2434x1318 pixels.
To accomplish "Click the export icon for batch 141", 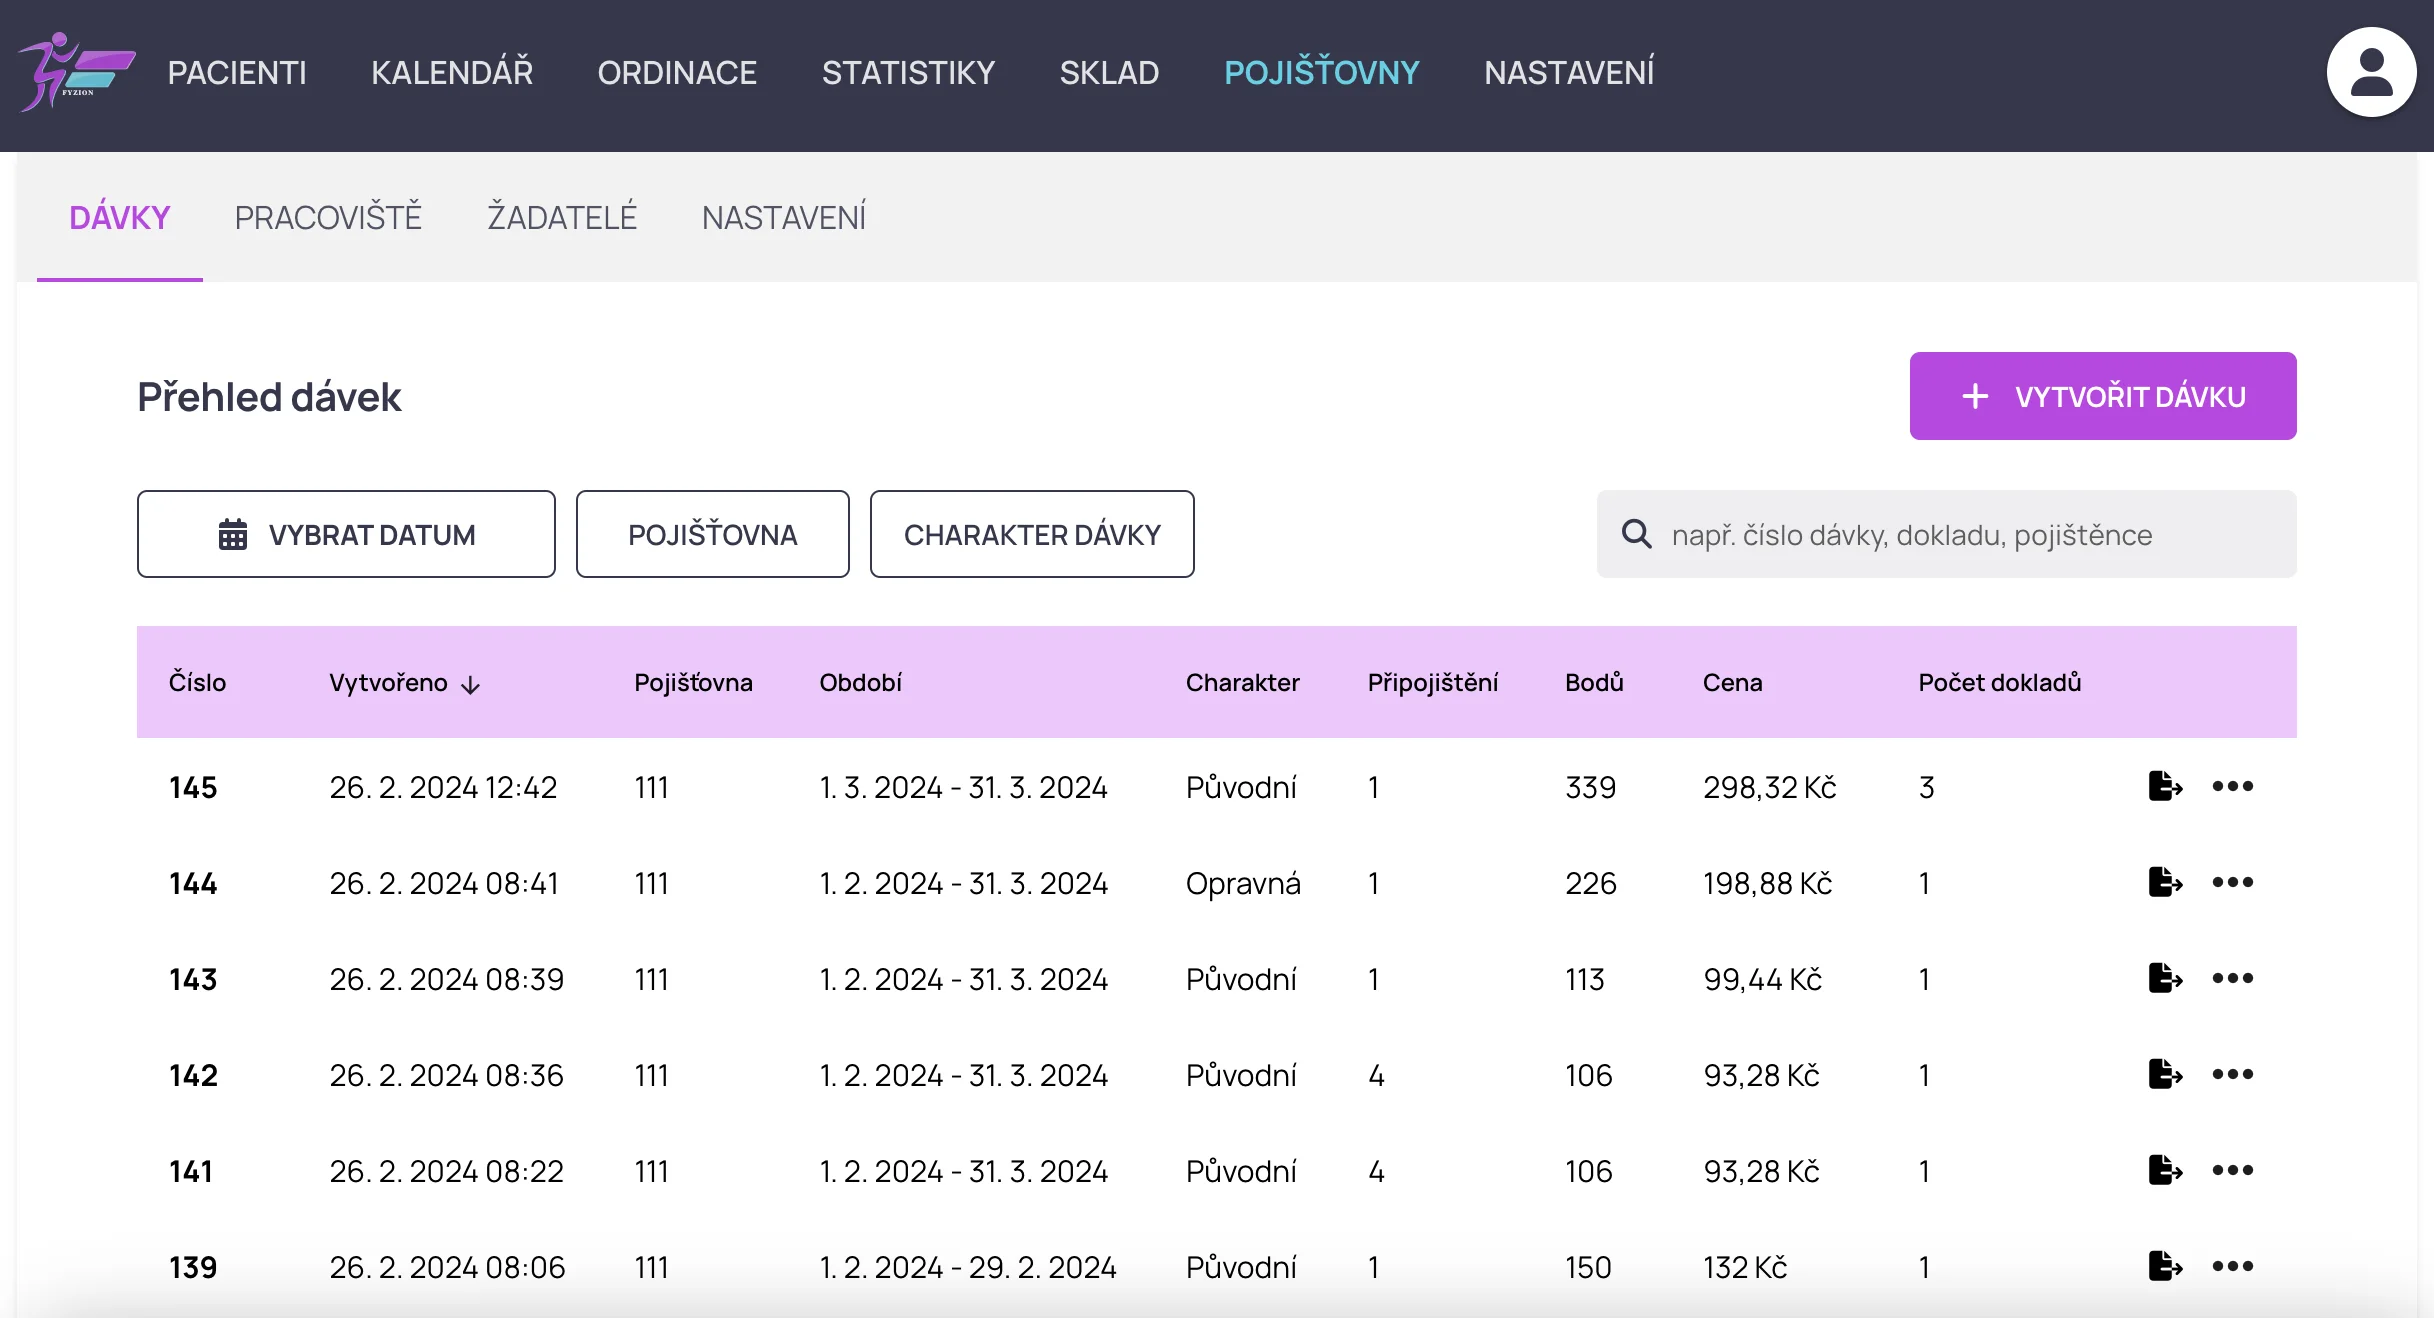I will [2164, 1170].
